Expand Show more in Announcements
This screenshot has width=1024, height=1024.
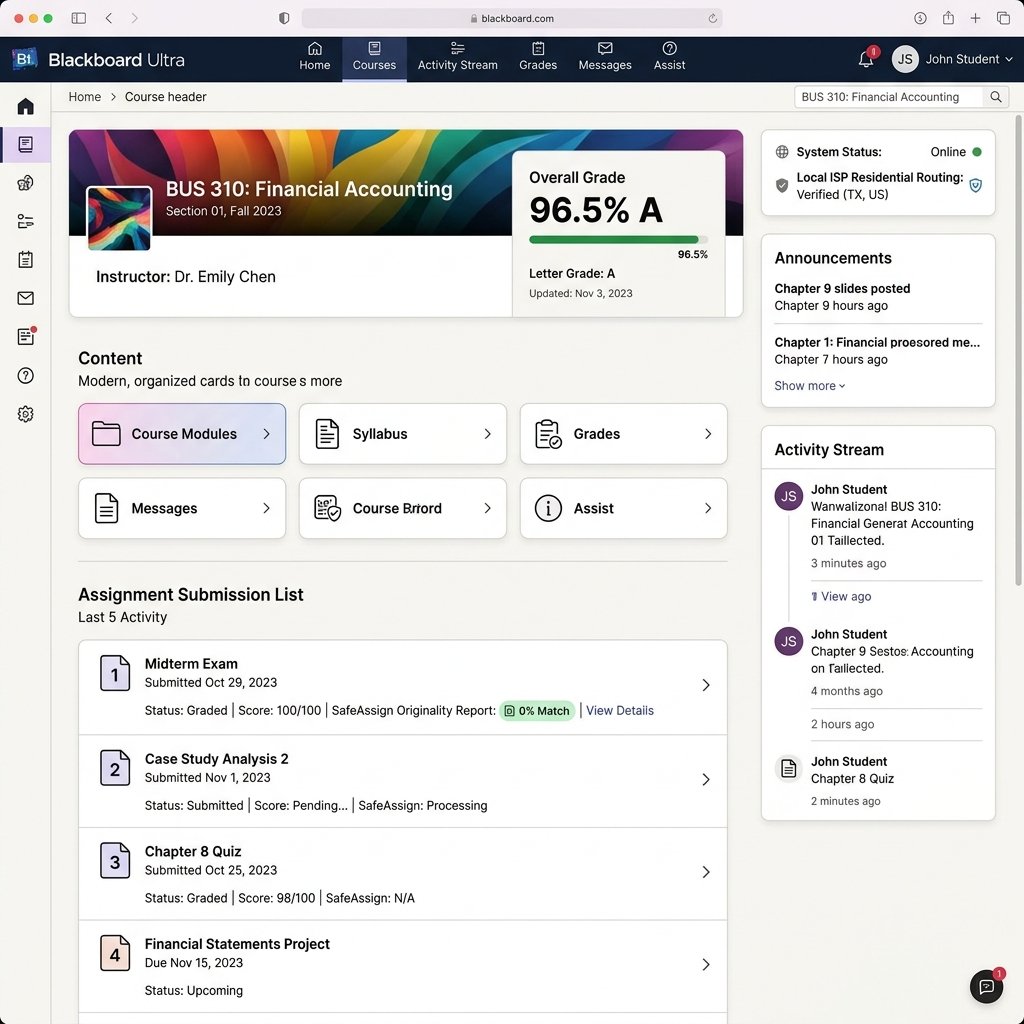(x=810, y=386)
